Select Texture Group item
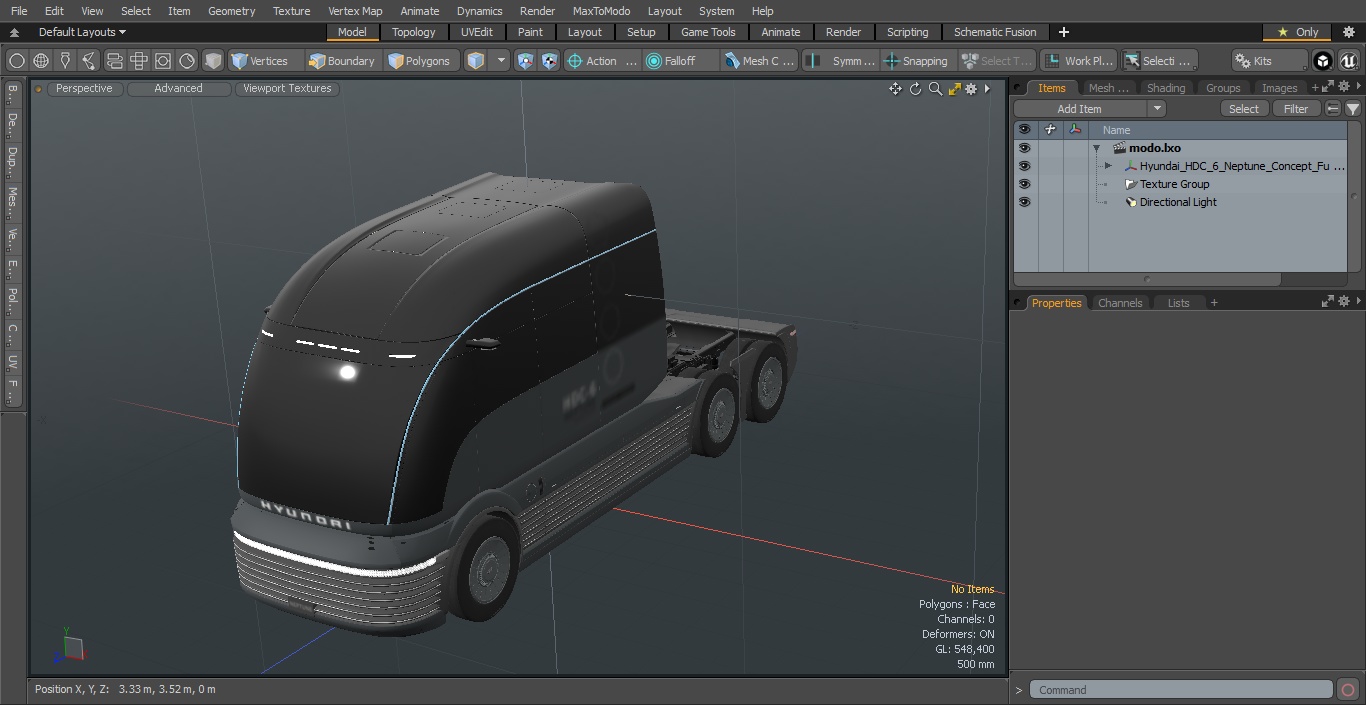The image size is (1366, 705). point(1174,184)
